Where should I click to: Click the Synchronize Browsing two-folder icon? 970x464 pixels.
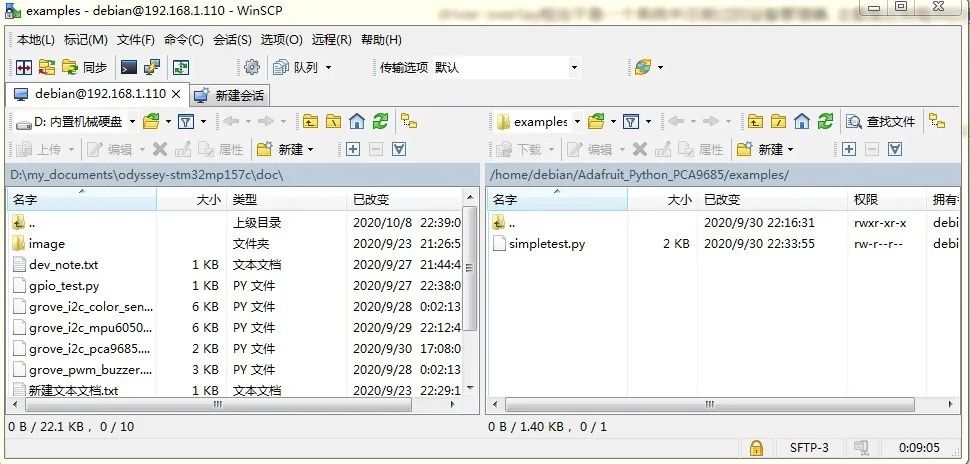click(47, 67)
